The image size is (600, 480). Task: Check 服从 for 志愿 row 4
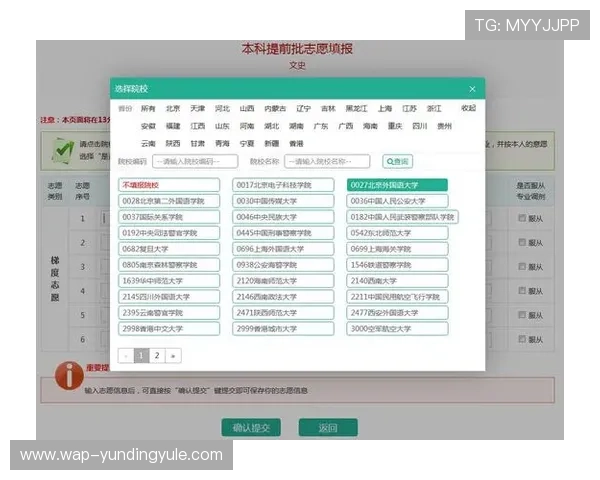(522, 291)
